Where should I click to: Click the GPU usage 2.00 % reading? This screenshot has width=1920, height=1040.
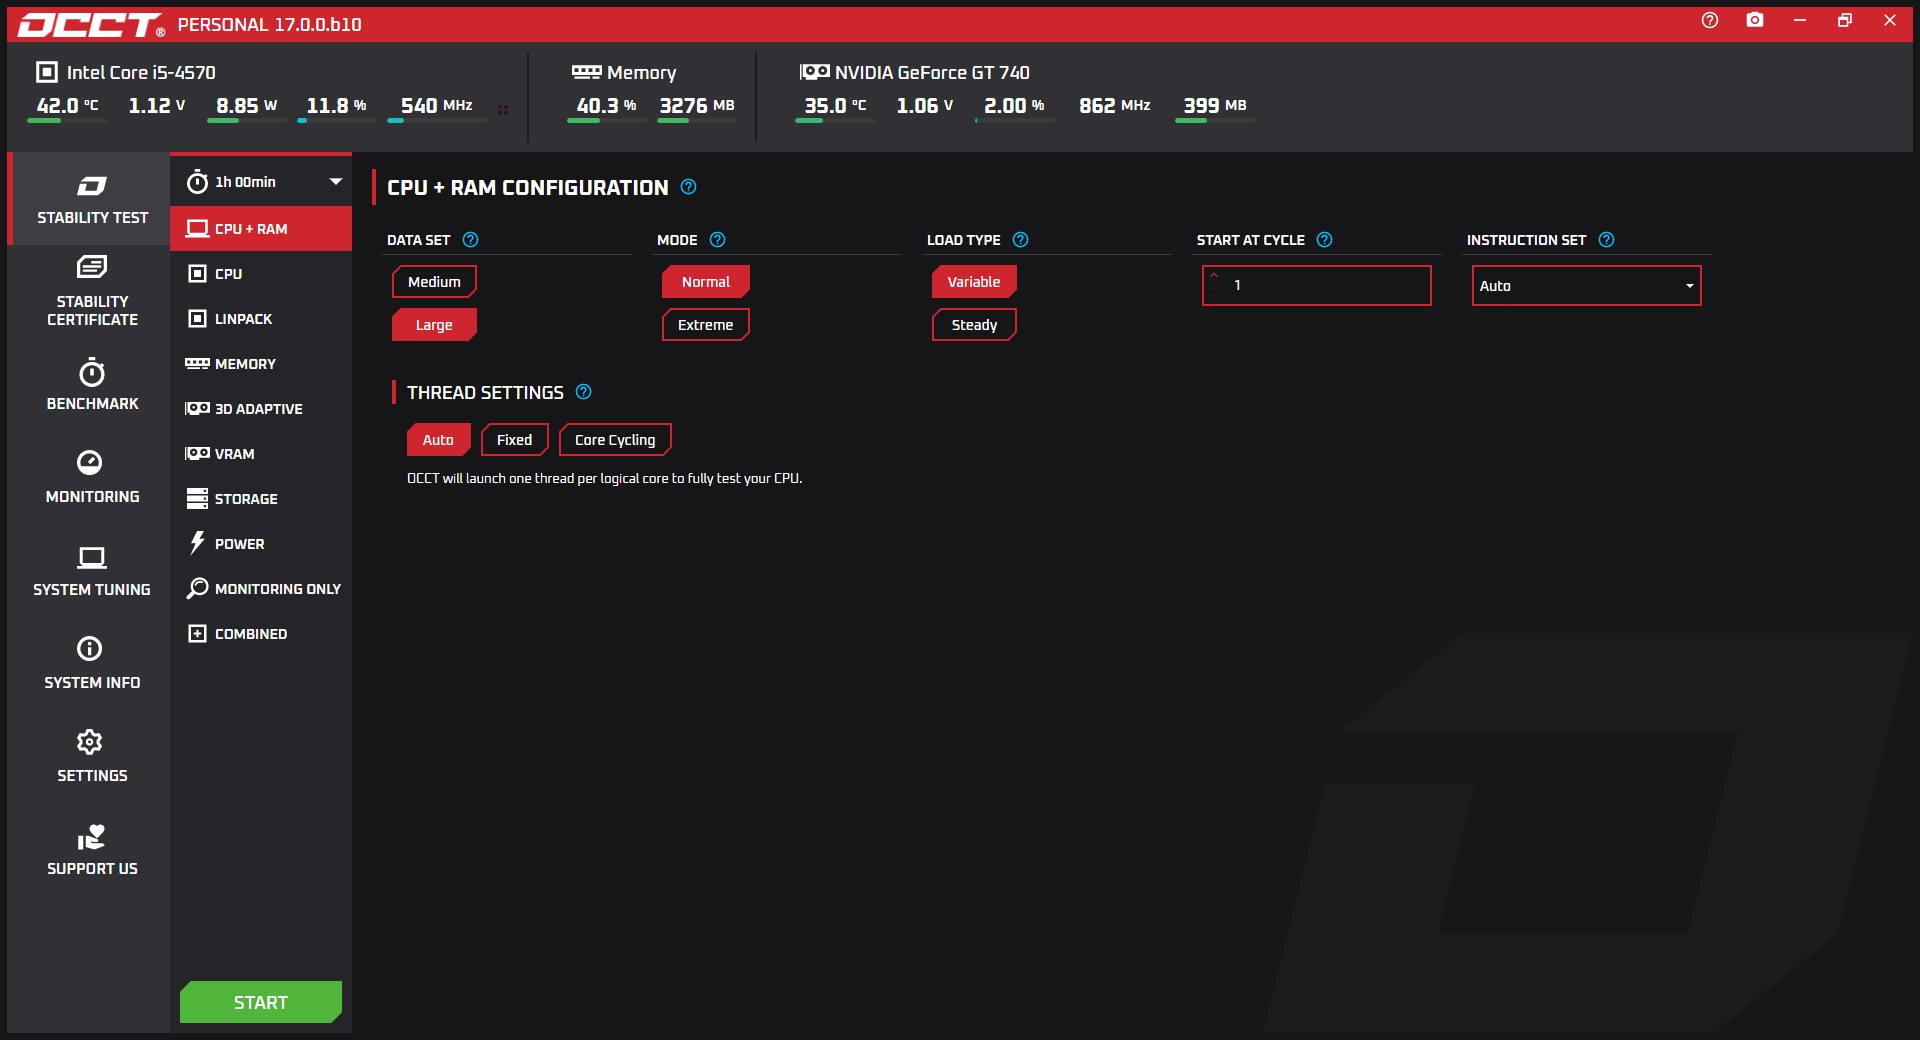(1014, 105)
